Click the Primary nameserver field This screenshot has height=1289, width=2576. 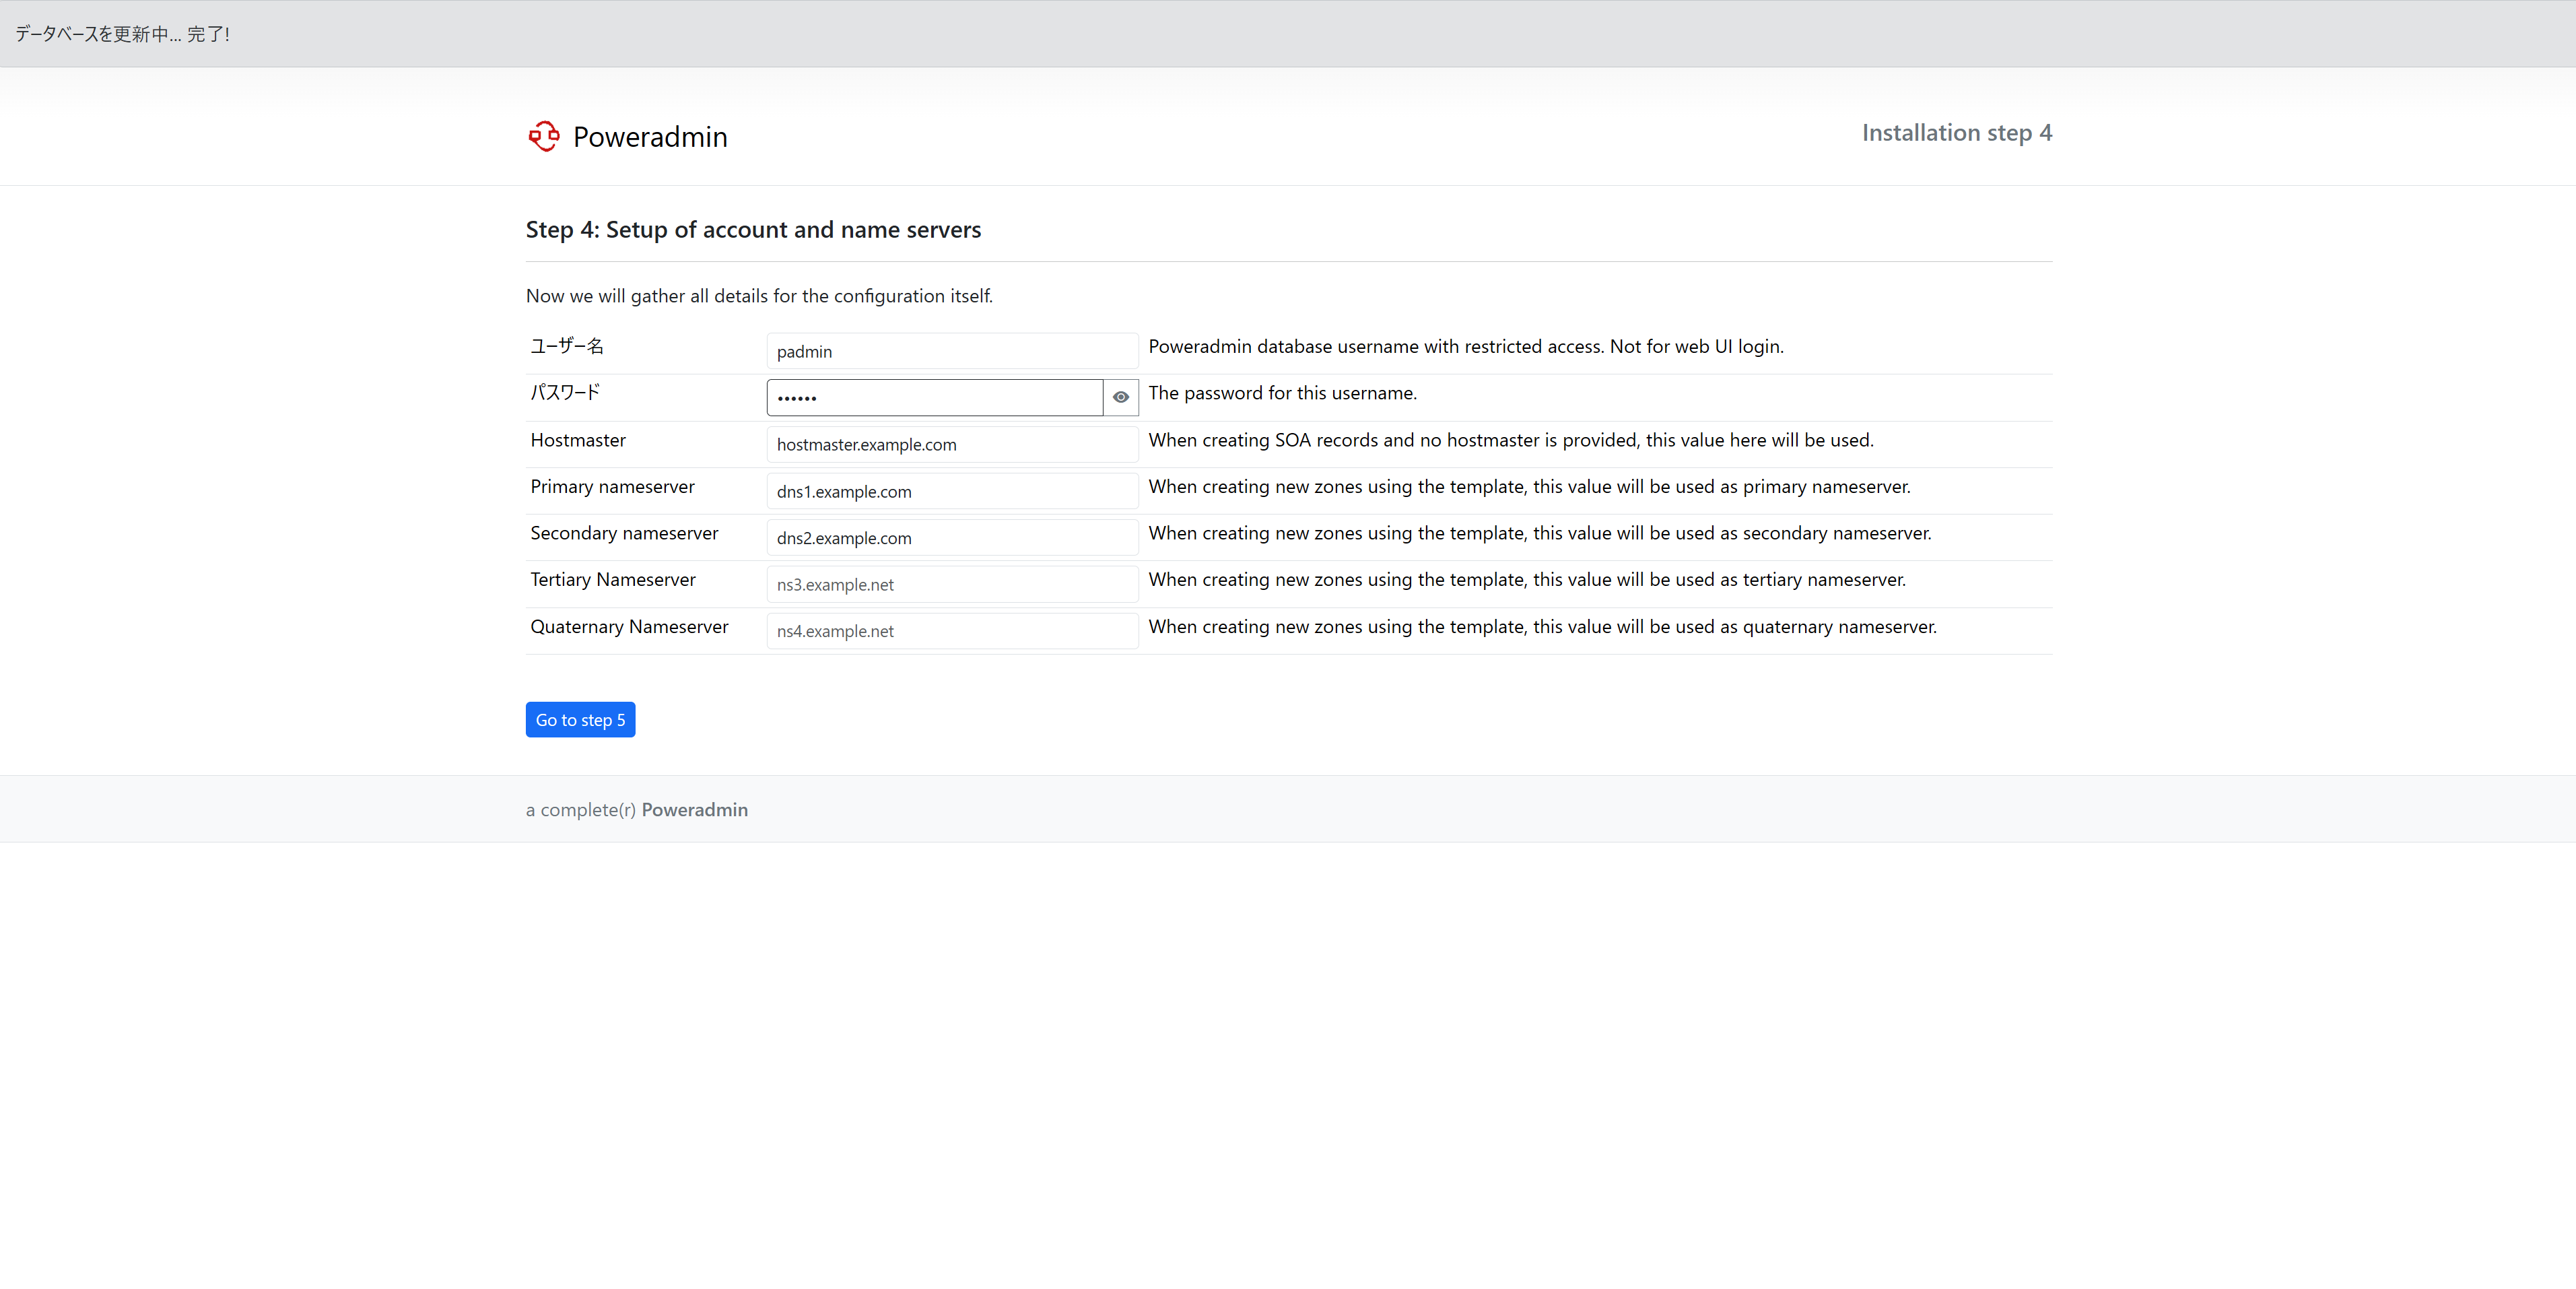(951, 491)
